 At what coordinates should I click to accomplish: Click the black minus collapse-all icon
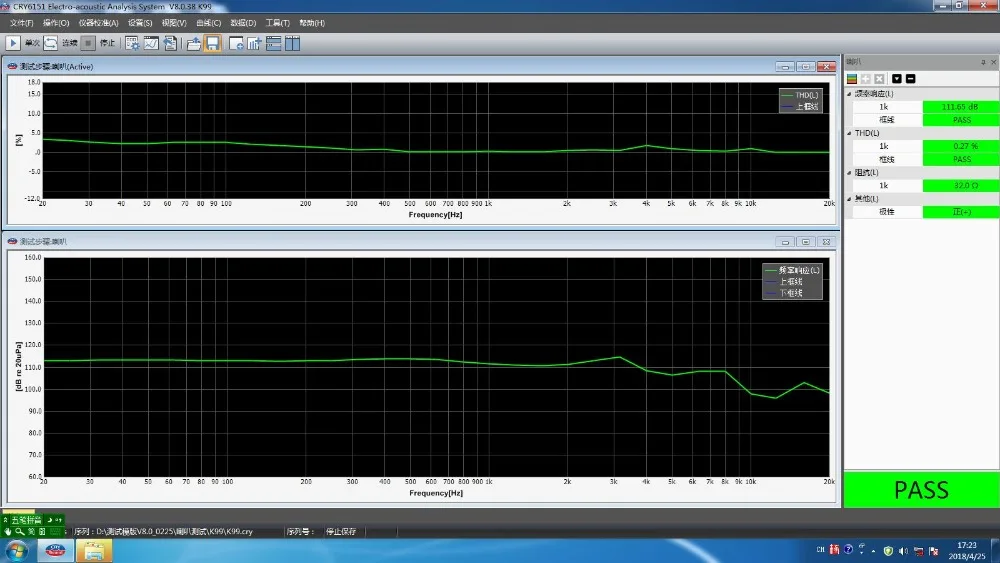[911, 78]
